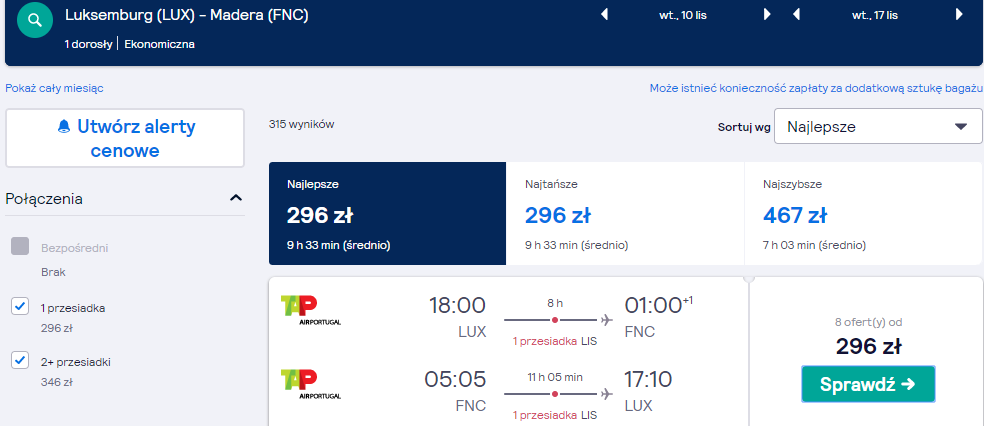Screen dimensions: 984x426
Task: Go to previous return date arrow
Action: (796, 14)
